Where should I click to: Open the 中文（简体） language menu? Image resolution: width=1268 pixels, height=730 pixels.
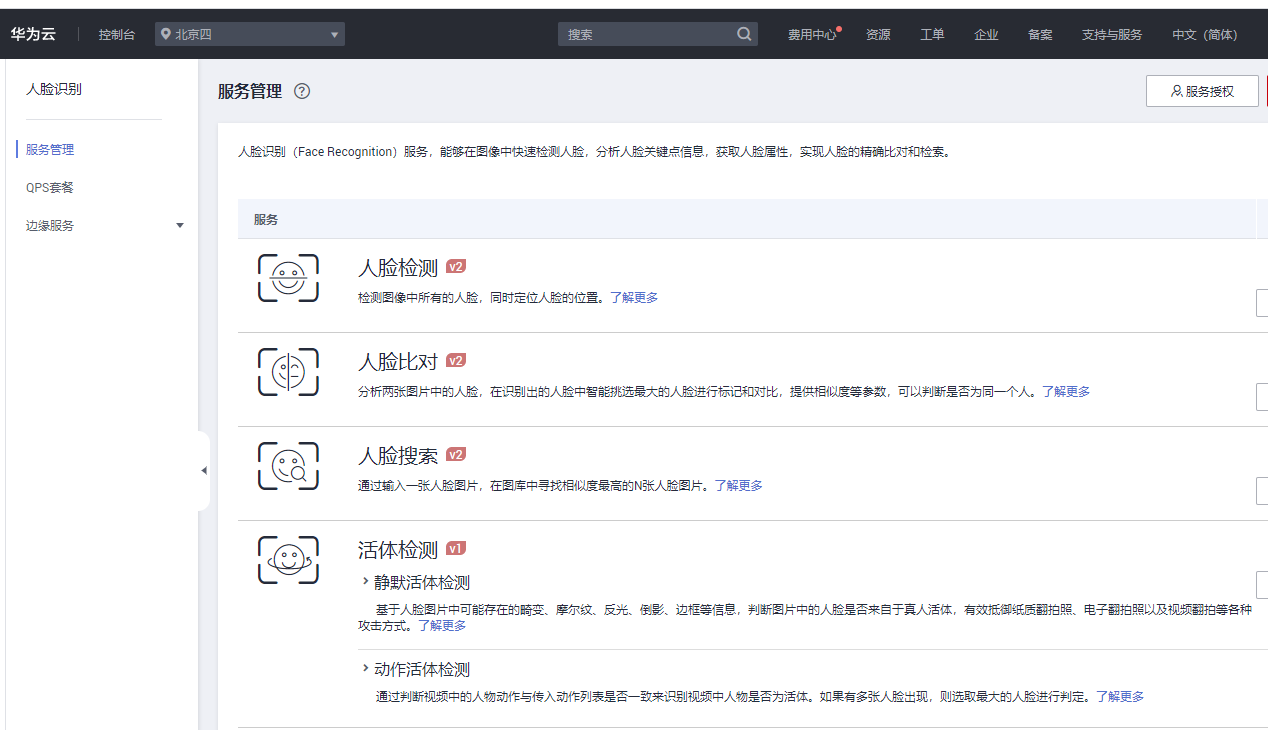1204,34
